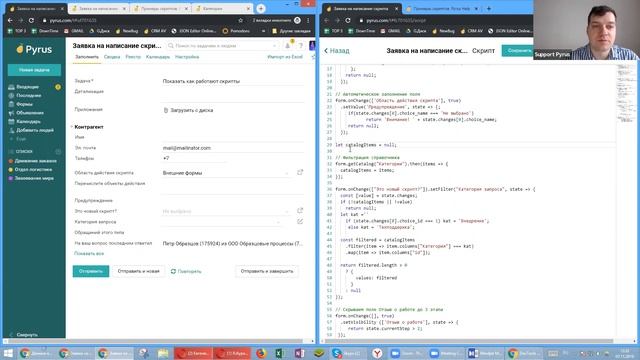Open the left browser three-dot menu

[308, 20]
